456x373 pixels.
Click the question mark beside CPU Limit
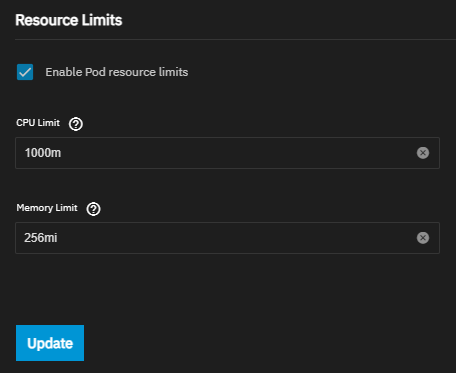click(76, 124)
